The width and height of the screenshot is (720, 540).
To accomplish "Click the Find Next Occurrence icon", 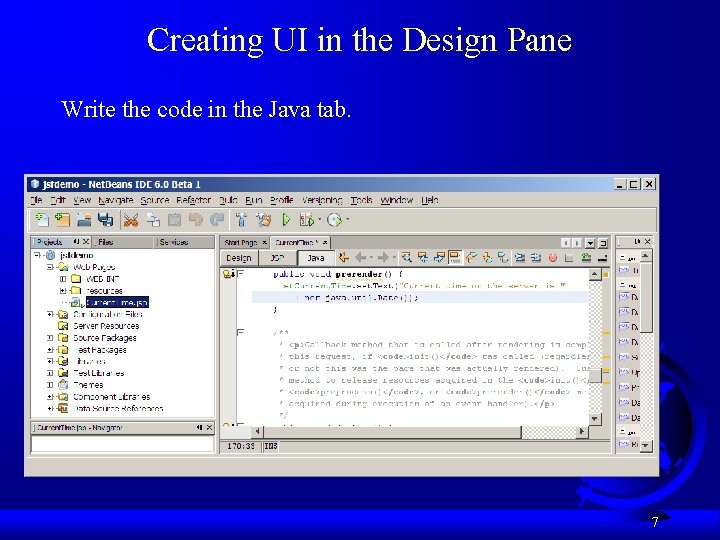I will (439, 258).
